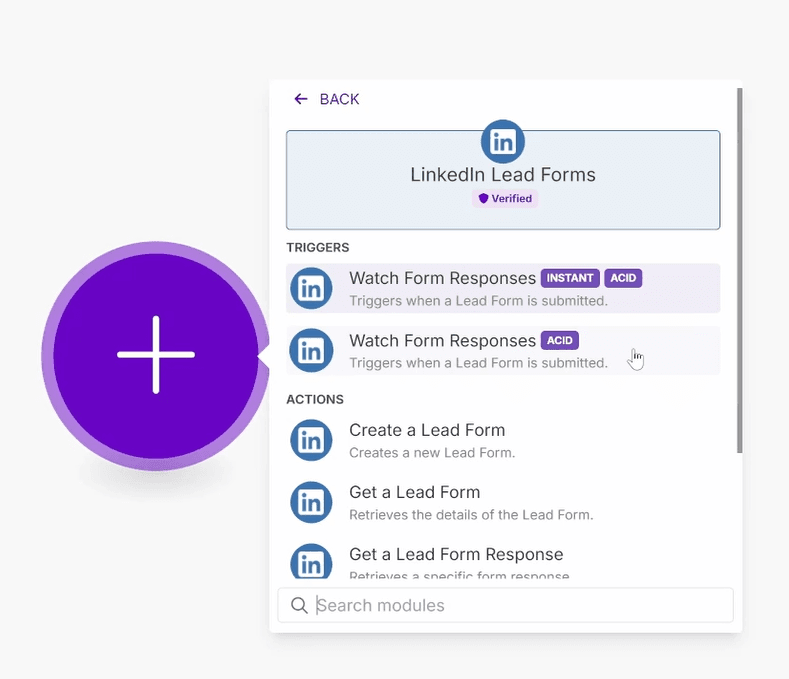
Task: Click the ACID badge on the second trigger
Action: (559, 341)
